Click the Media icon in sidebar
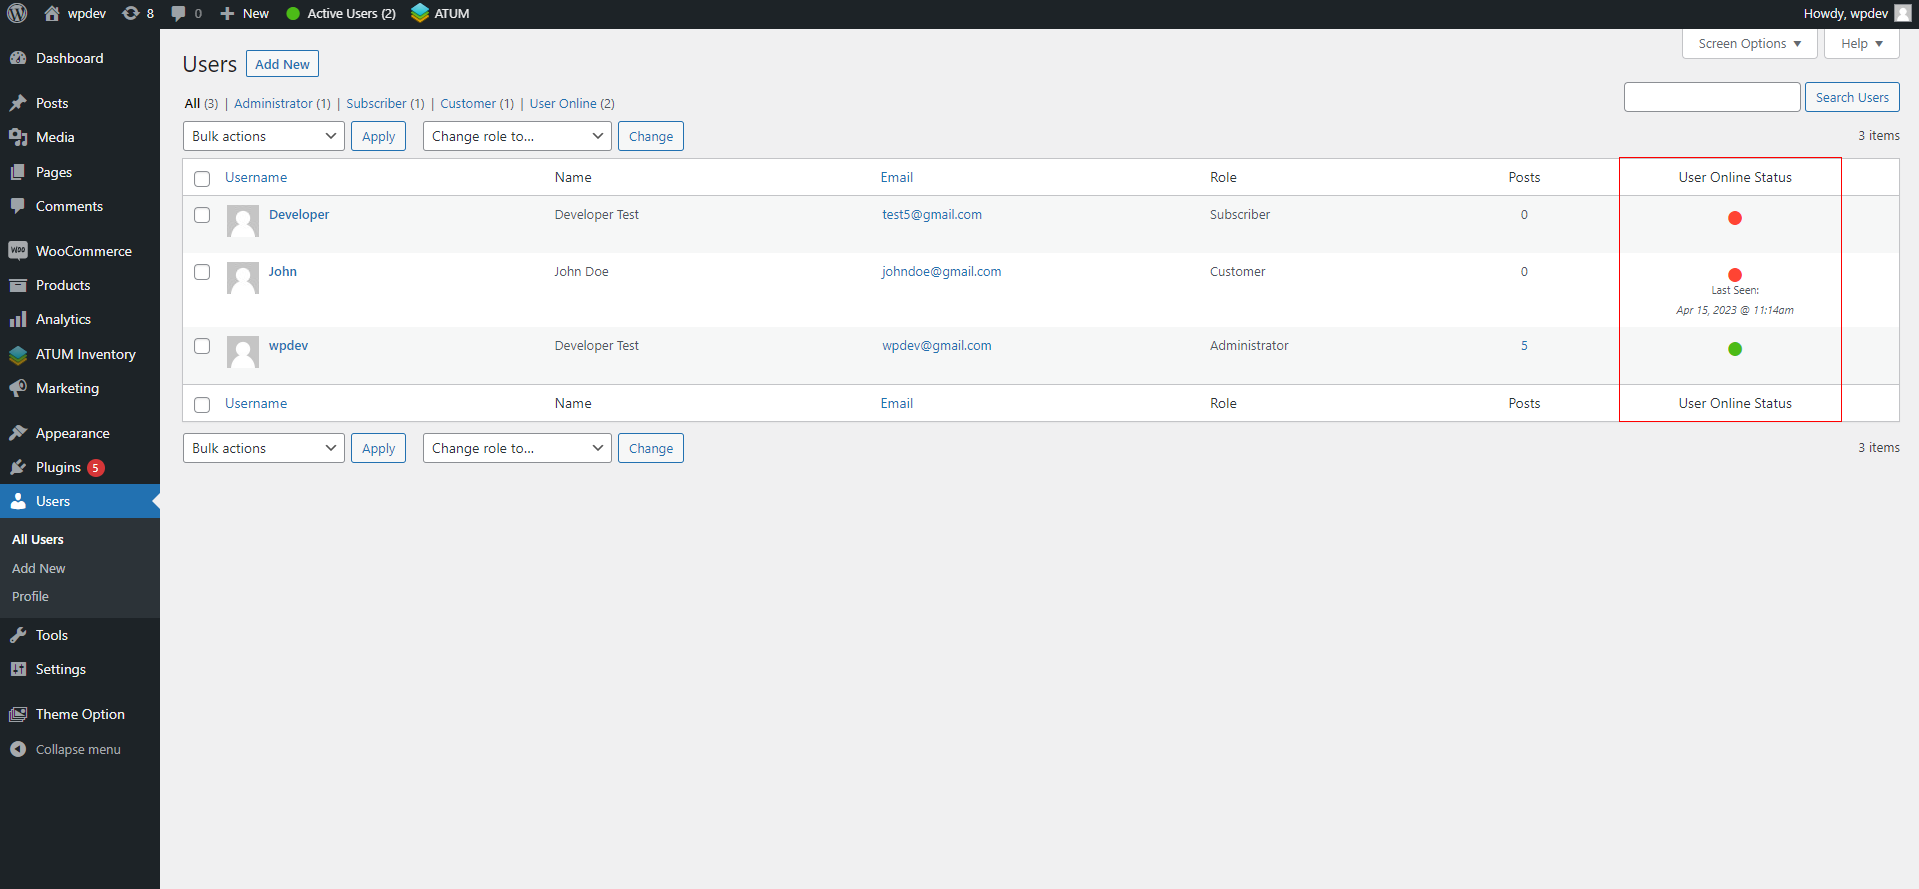 click(18, 137)
